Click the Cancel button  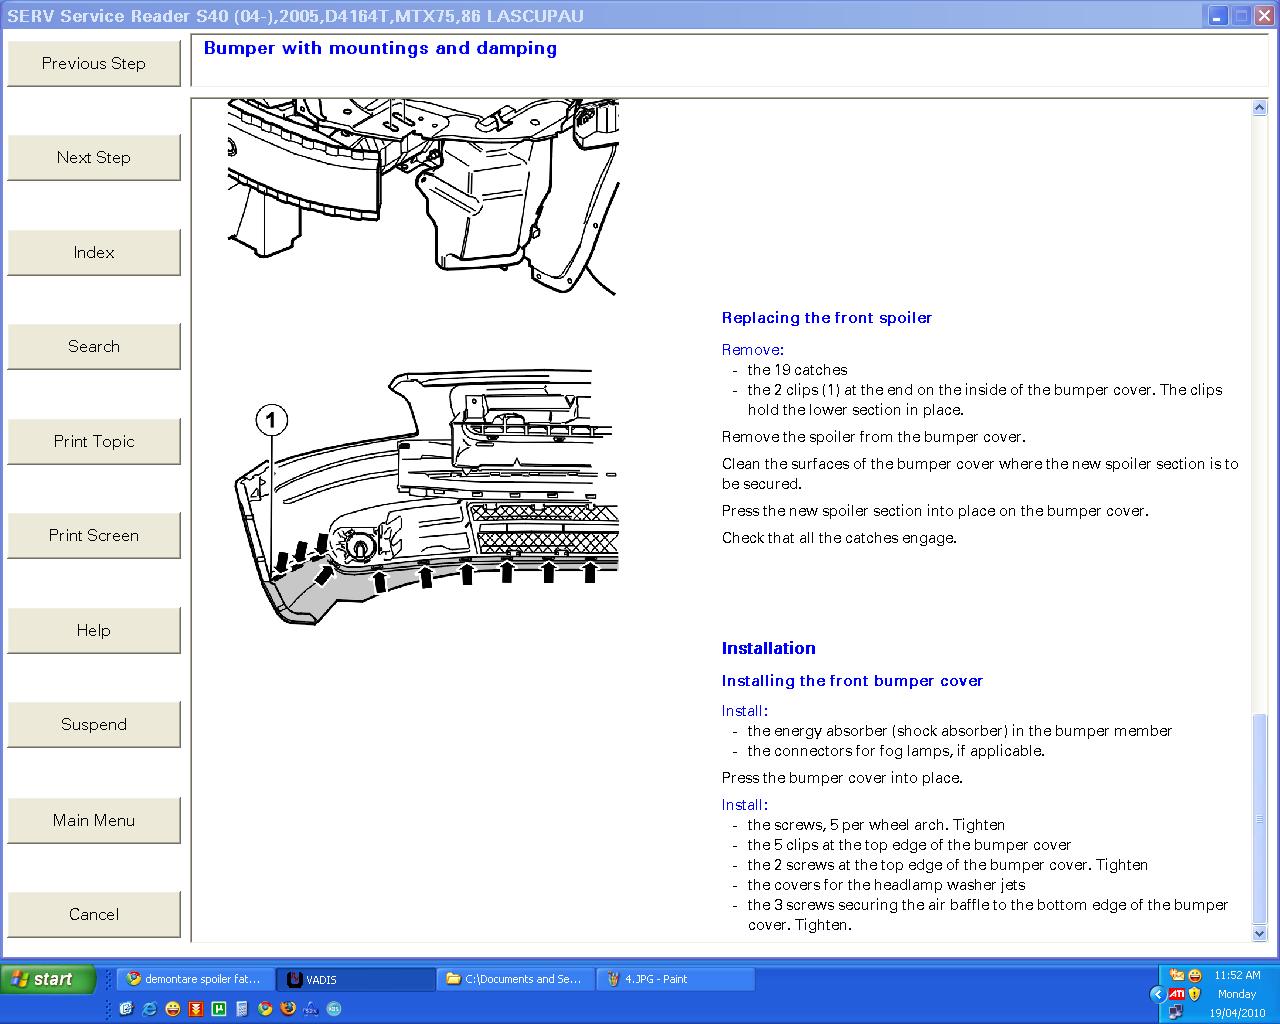click(x=94, y=914)
